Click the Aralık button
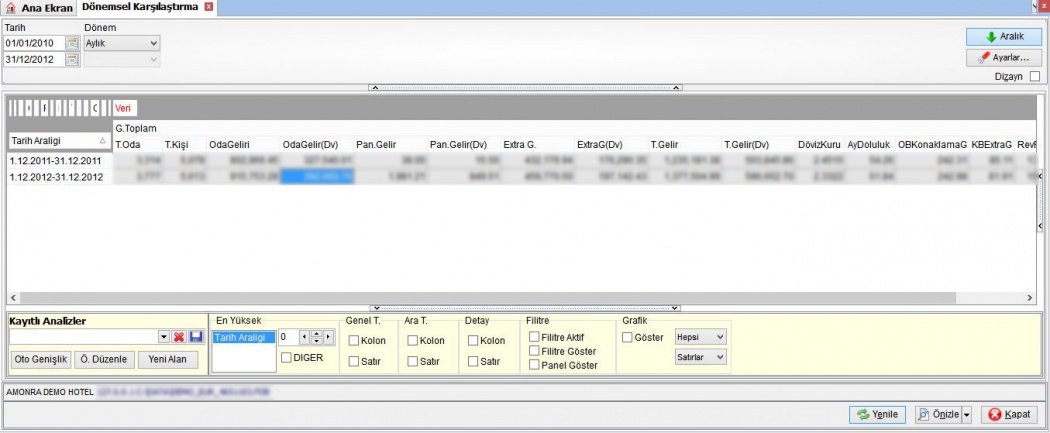 (1004, 37)
